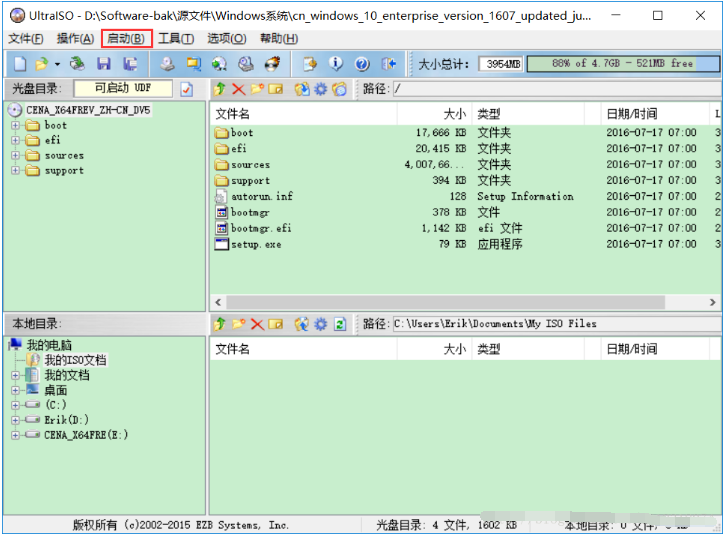Click the 可启动 UDF image type field
Screen dimensions: 728x535
[x=123, y=88]
